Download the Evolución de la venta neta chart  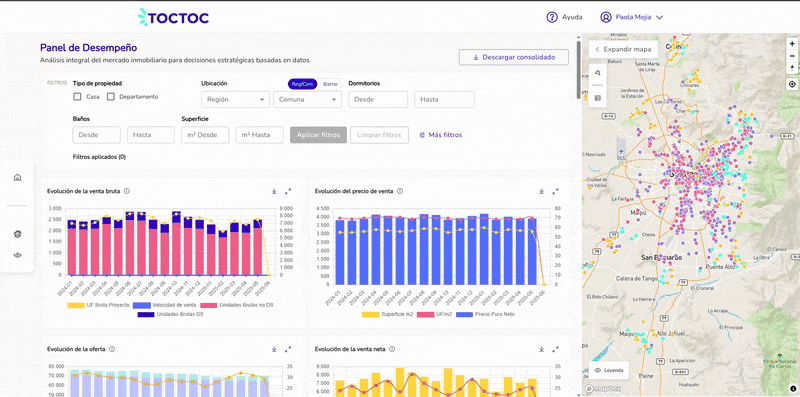542,349
